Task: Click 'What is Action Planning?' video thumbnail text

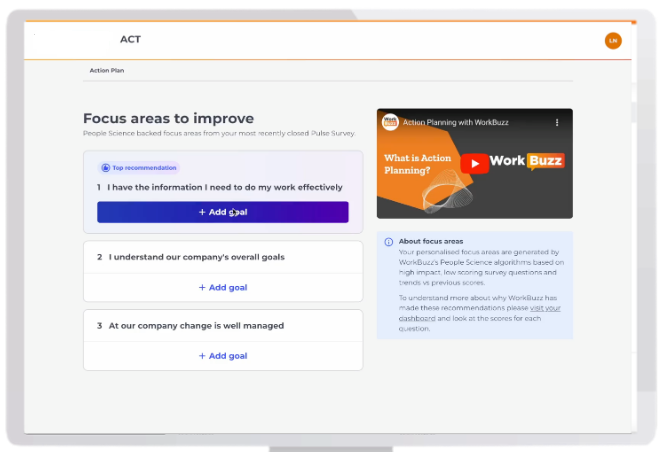Action: (418, 164)
